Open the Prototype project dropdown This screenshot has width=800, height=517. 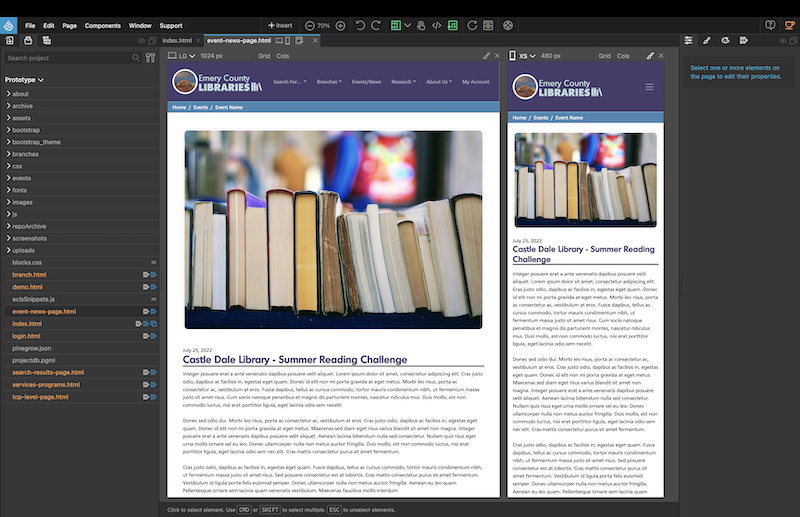24,79
